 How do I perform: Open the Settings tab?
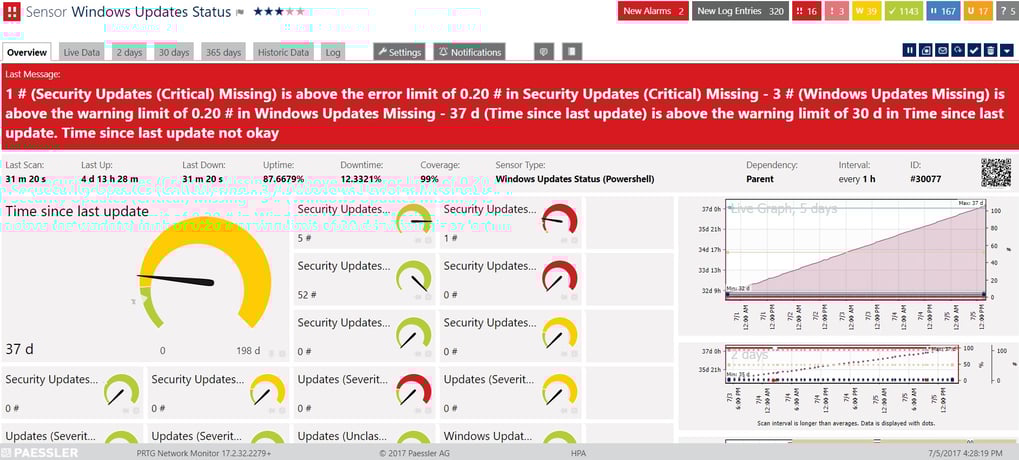[x=398, y=51]
